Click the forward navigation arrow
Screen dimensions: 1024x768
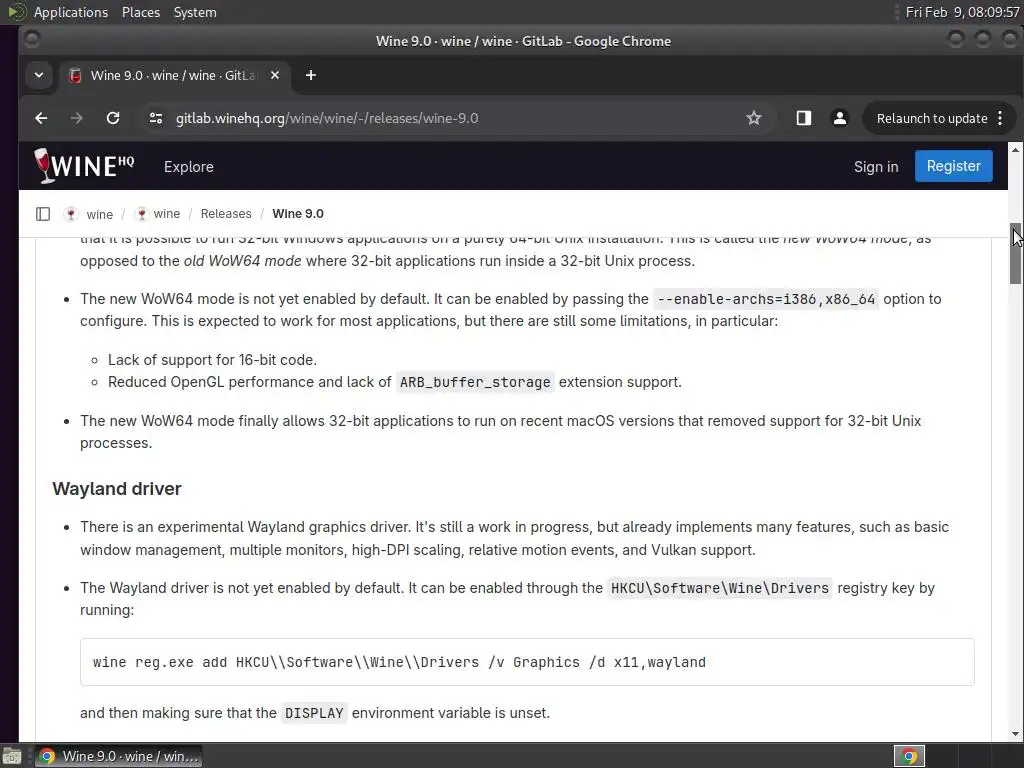77,118
